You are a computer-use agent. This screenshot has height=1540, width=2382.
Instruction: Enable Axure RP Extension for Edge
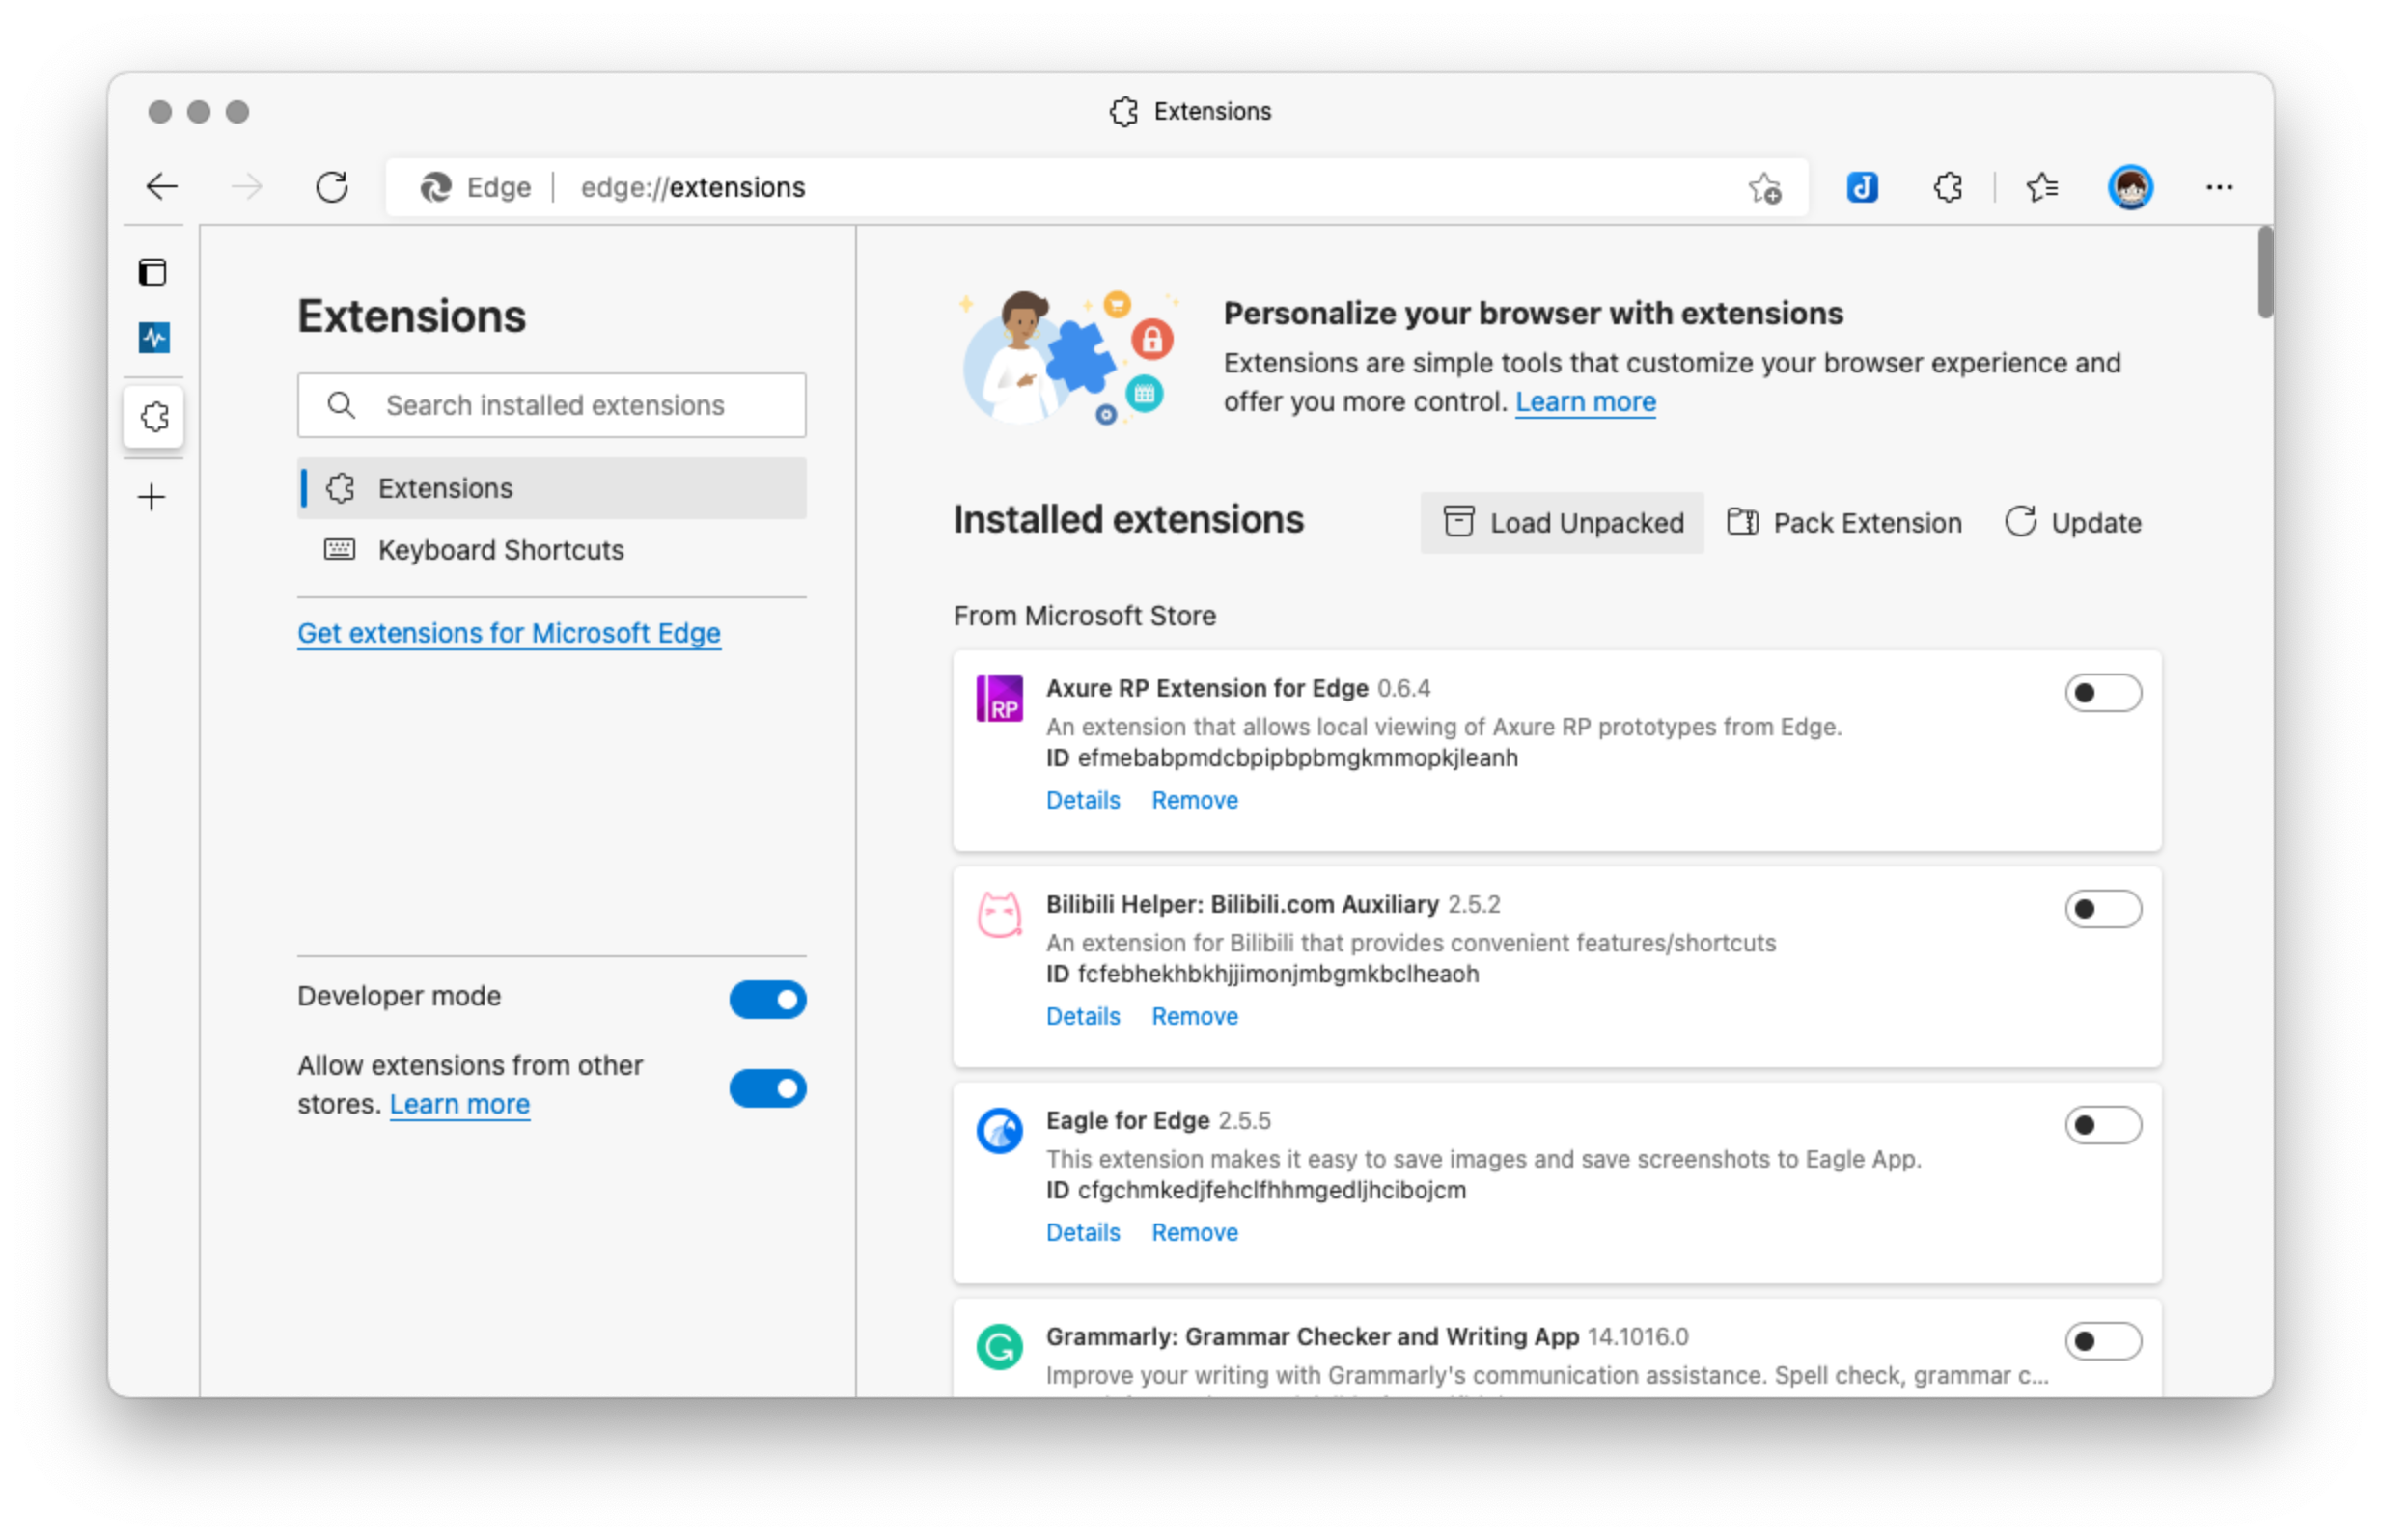click(2102, 693)
